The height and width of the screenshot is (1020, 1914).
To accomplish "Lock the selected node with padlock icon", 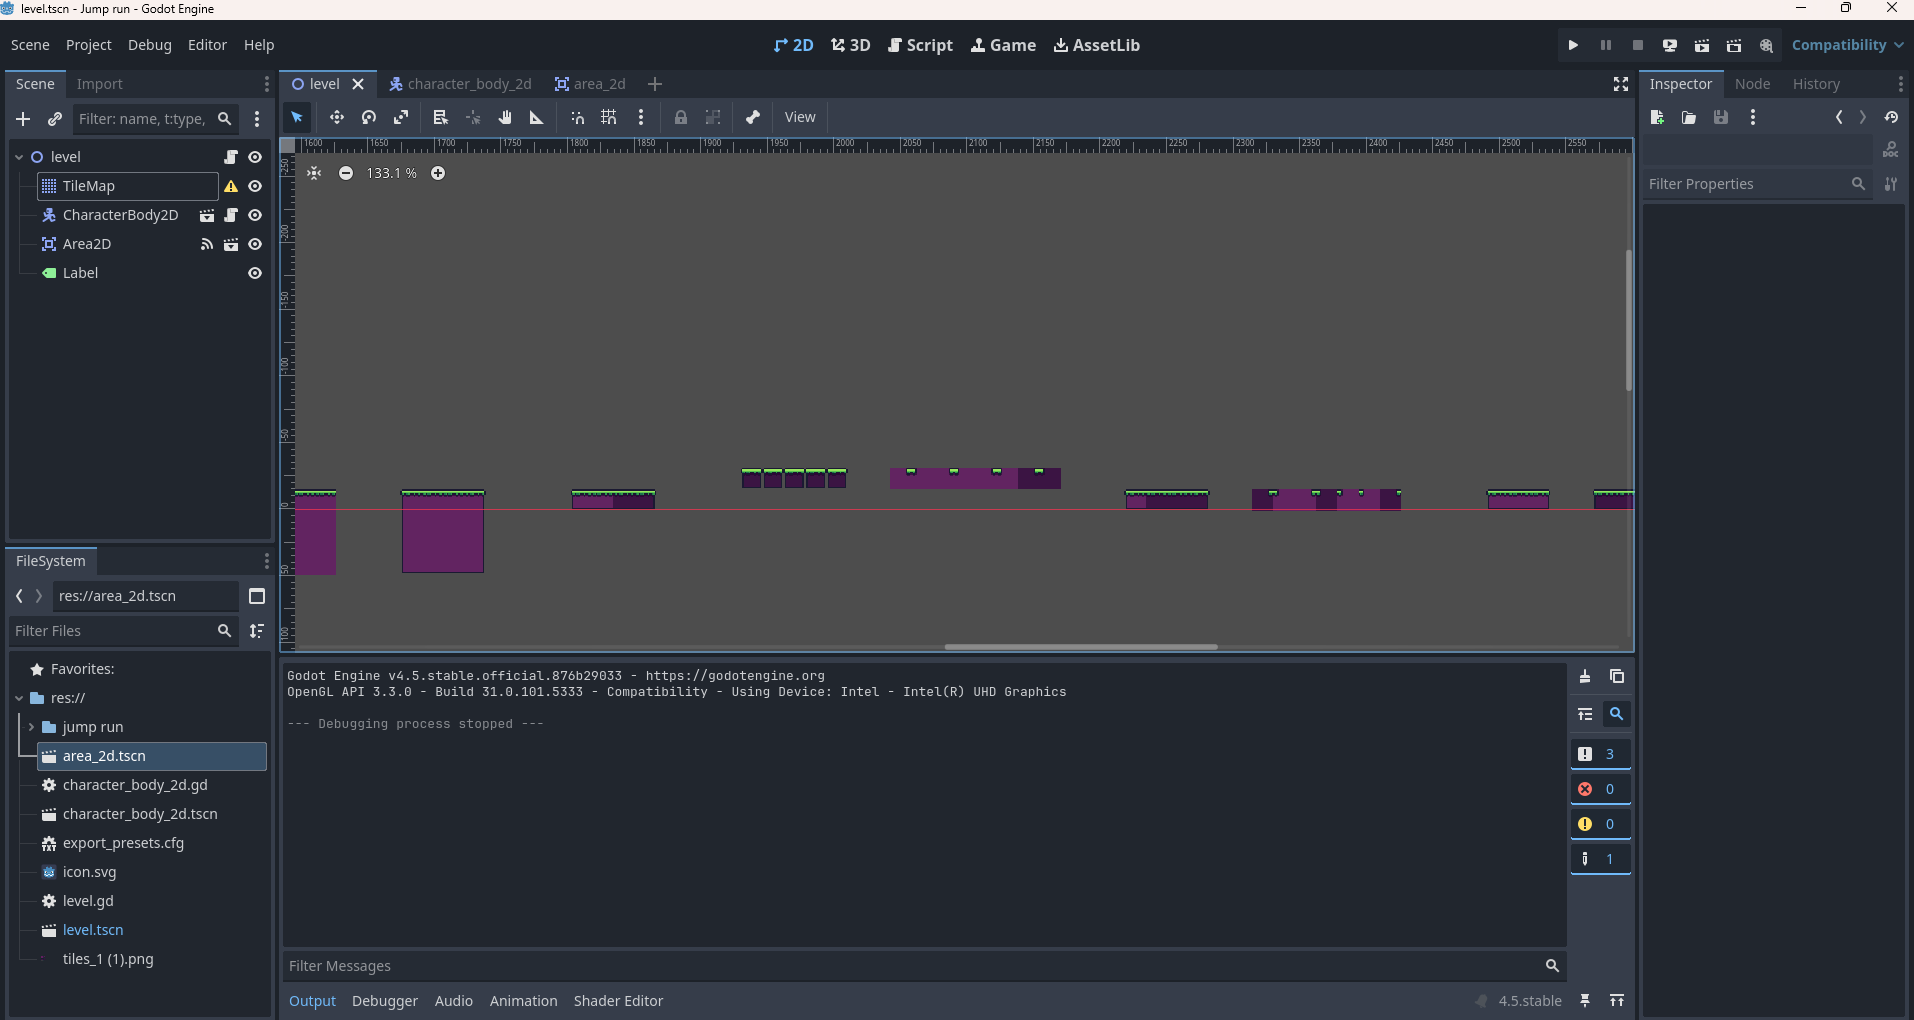I will (681, 117).
